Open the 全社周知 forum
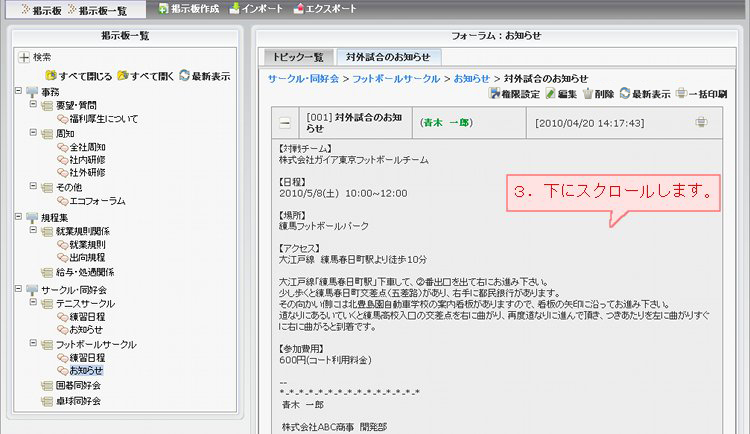750x434 pixels. click(x=88, y=147)
